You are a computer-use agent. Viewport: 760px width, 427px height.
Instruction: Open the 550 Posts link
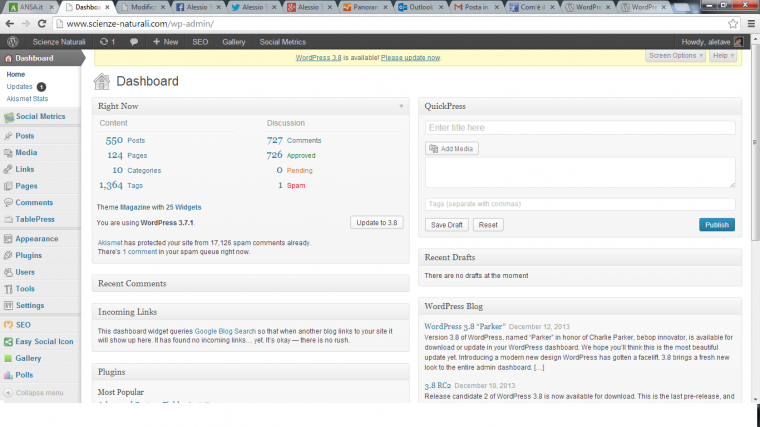coord(125,141)
